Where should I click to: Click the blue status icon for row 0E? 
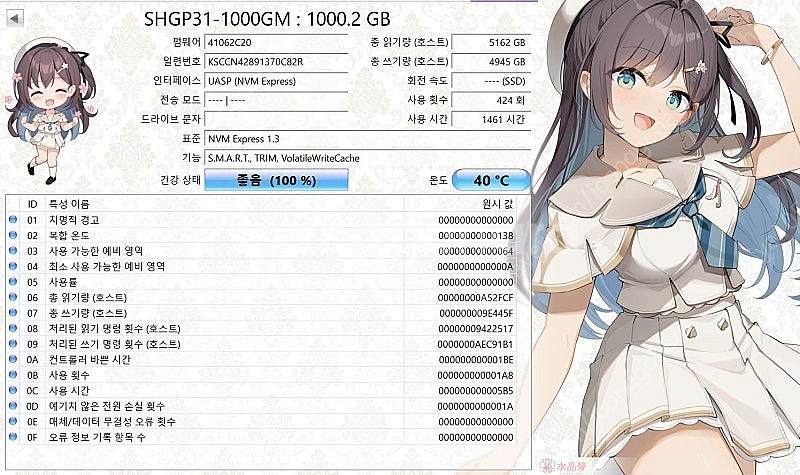click(13, 421)
